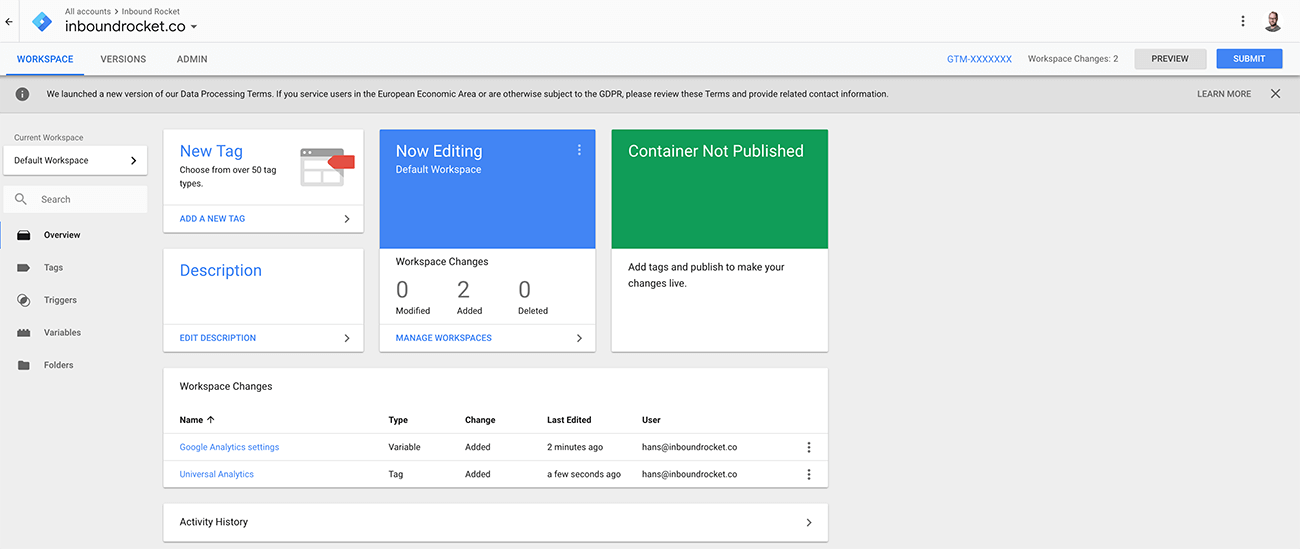Image resolution: width=1300 pixels, height=549 pixels.
Task: Click the Google Tag Manager logo
Action: tap(42, 21)
